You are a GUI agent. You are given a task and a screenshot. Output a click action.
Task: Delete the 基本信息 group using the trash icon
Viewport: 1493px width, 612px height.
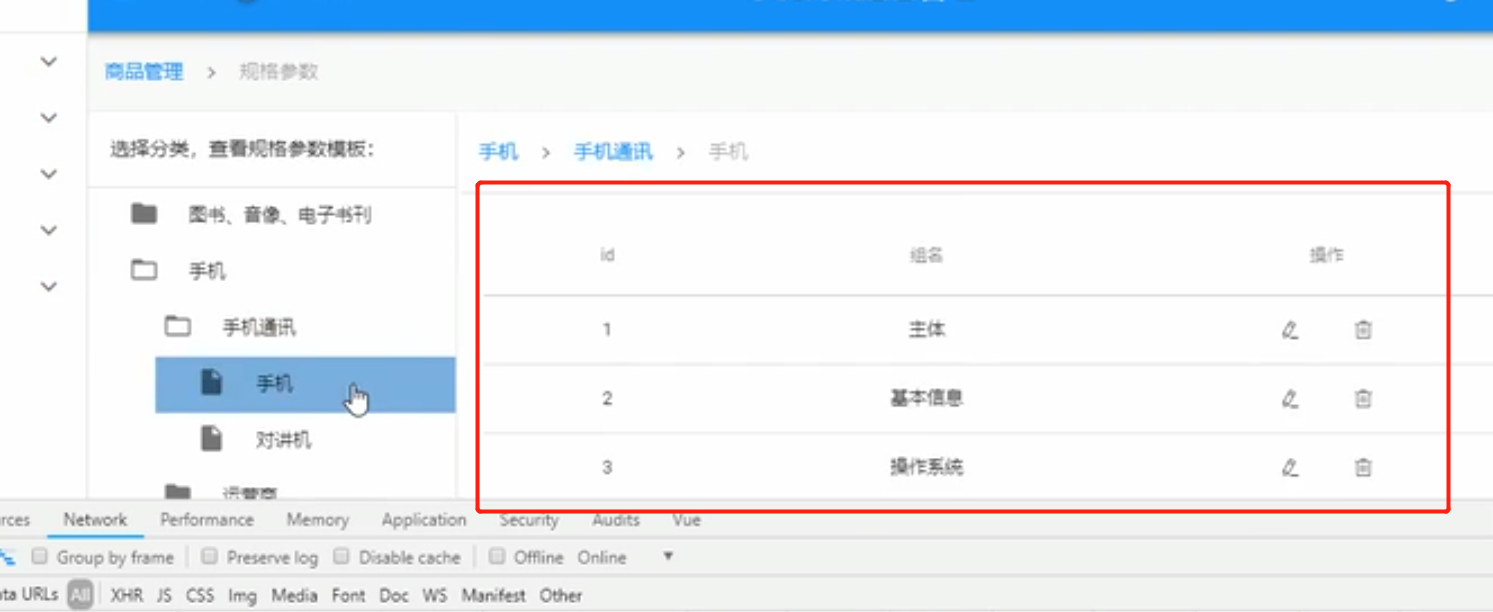click(x=1362, y=398)
